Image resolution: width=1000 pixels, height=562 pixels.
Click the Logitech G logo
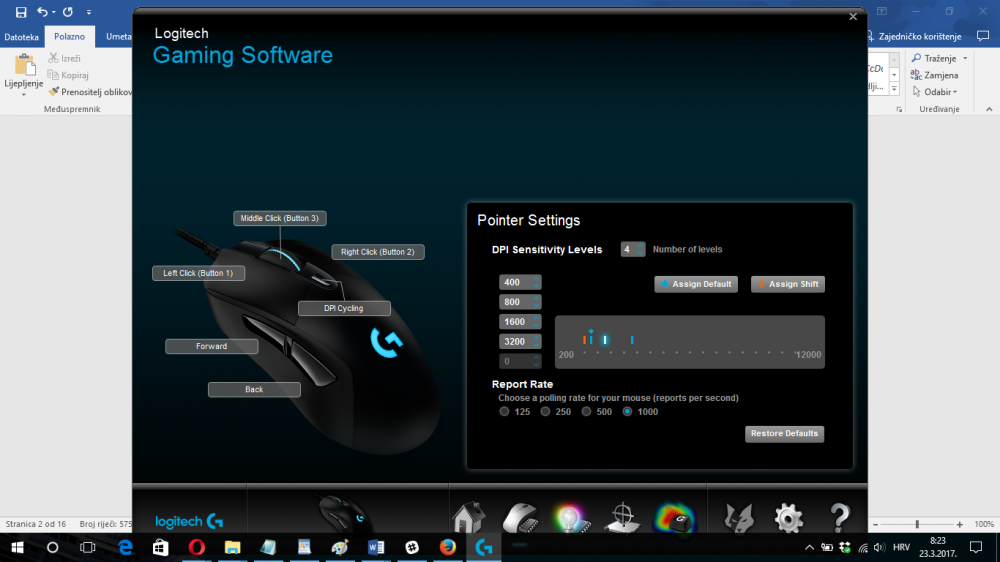(189, 521)
